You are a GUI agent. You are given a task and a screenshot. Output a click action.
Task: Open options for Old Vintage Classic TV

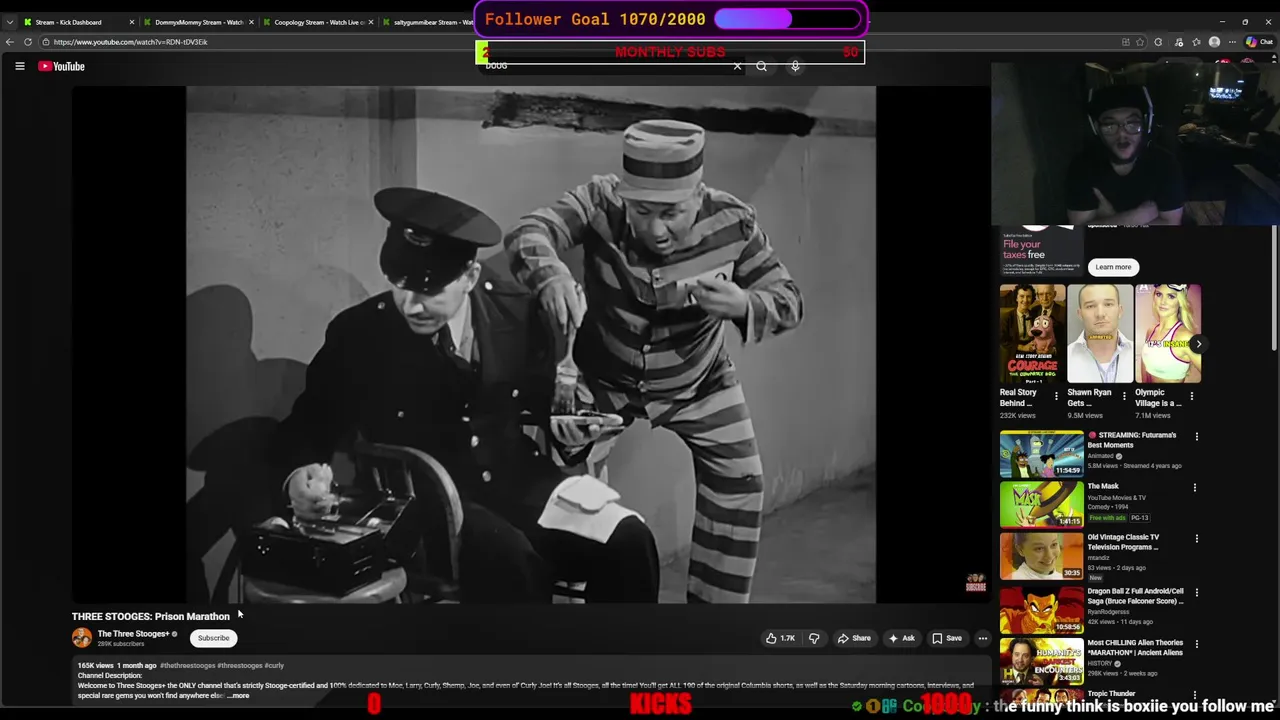1196,538
